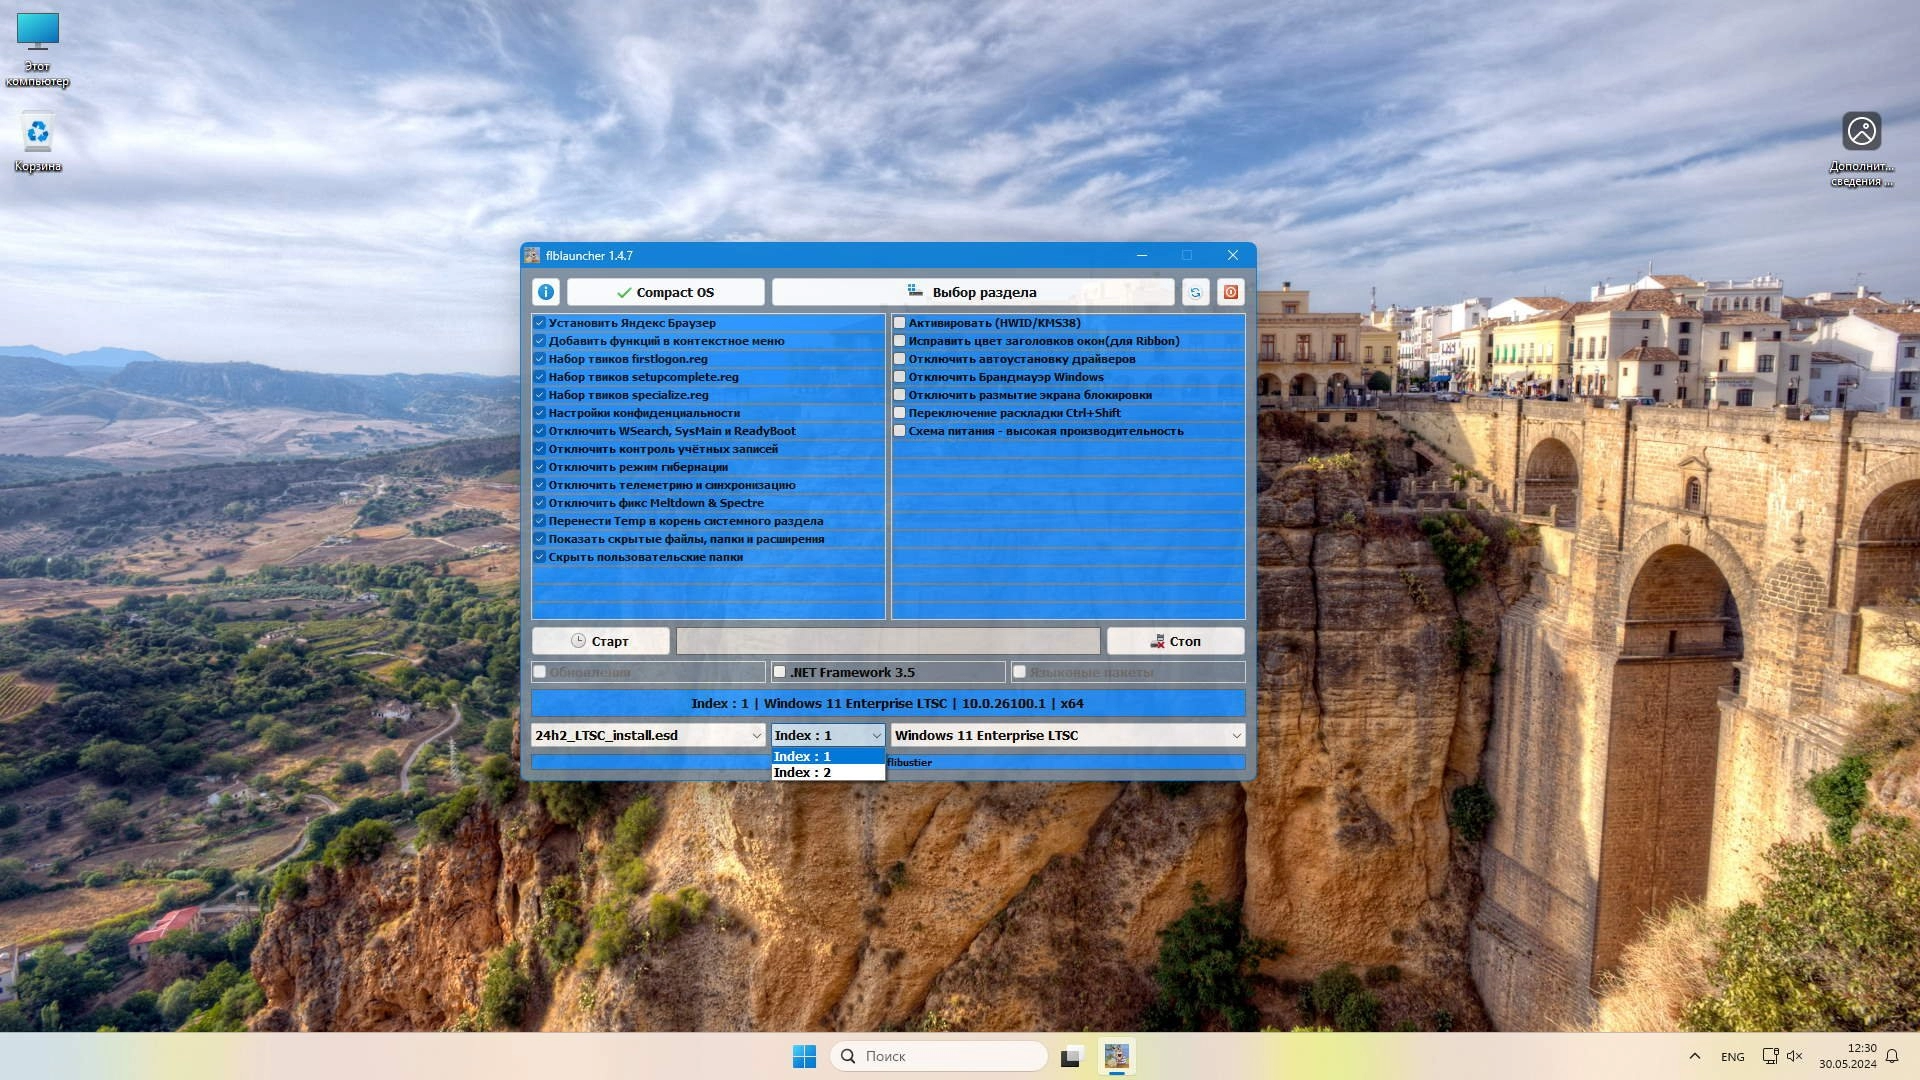Click the Stop button with printer icon
Screen dimensions: 1920x1080
[1175, 641]
